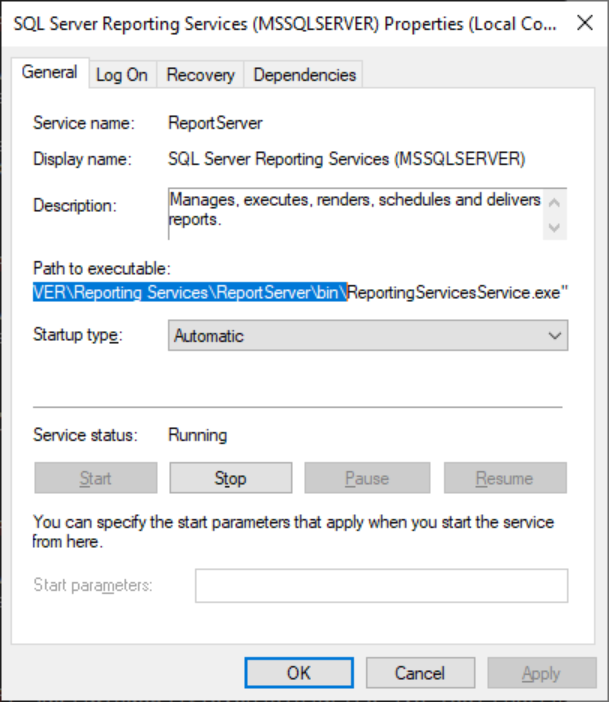Open the Log On tab

click(x=121, y=75)
